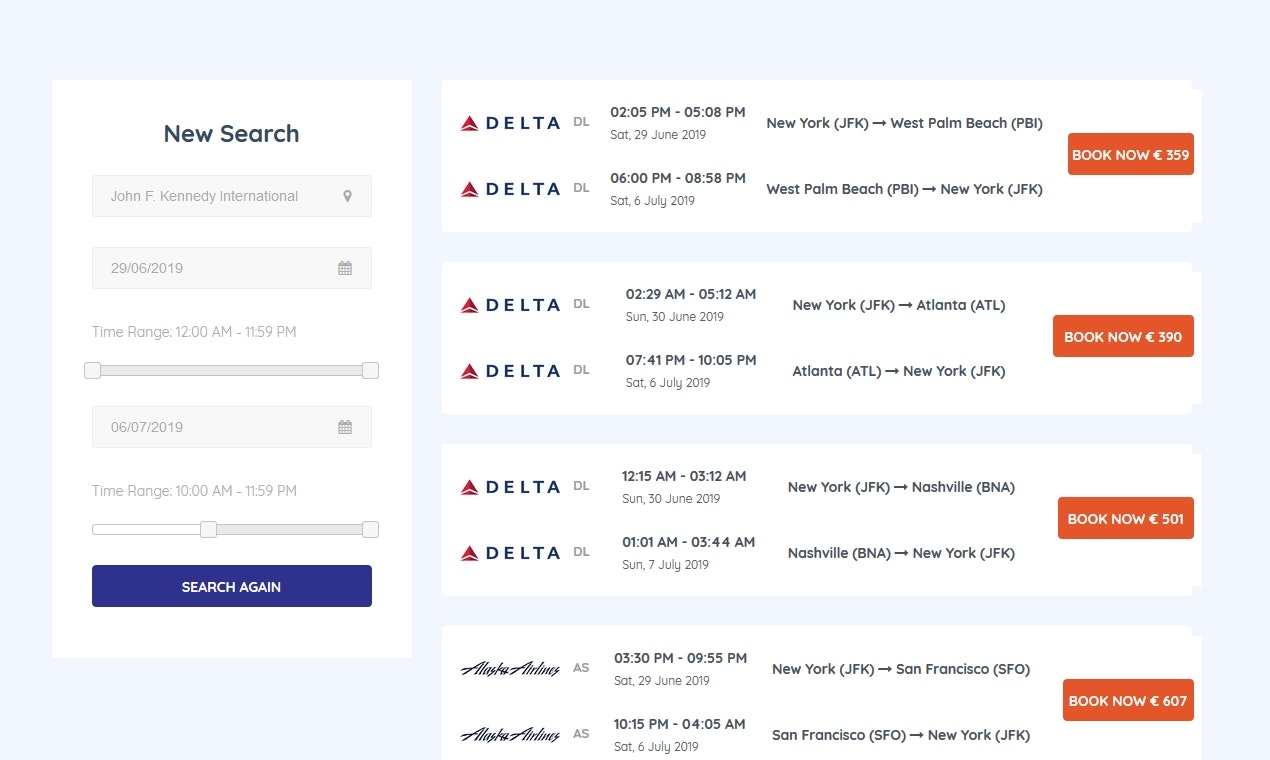Click the Delta logo on JFK to PBI flight
1270x760 pixels.
tap(510, 123)
